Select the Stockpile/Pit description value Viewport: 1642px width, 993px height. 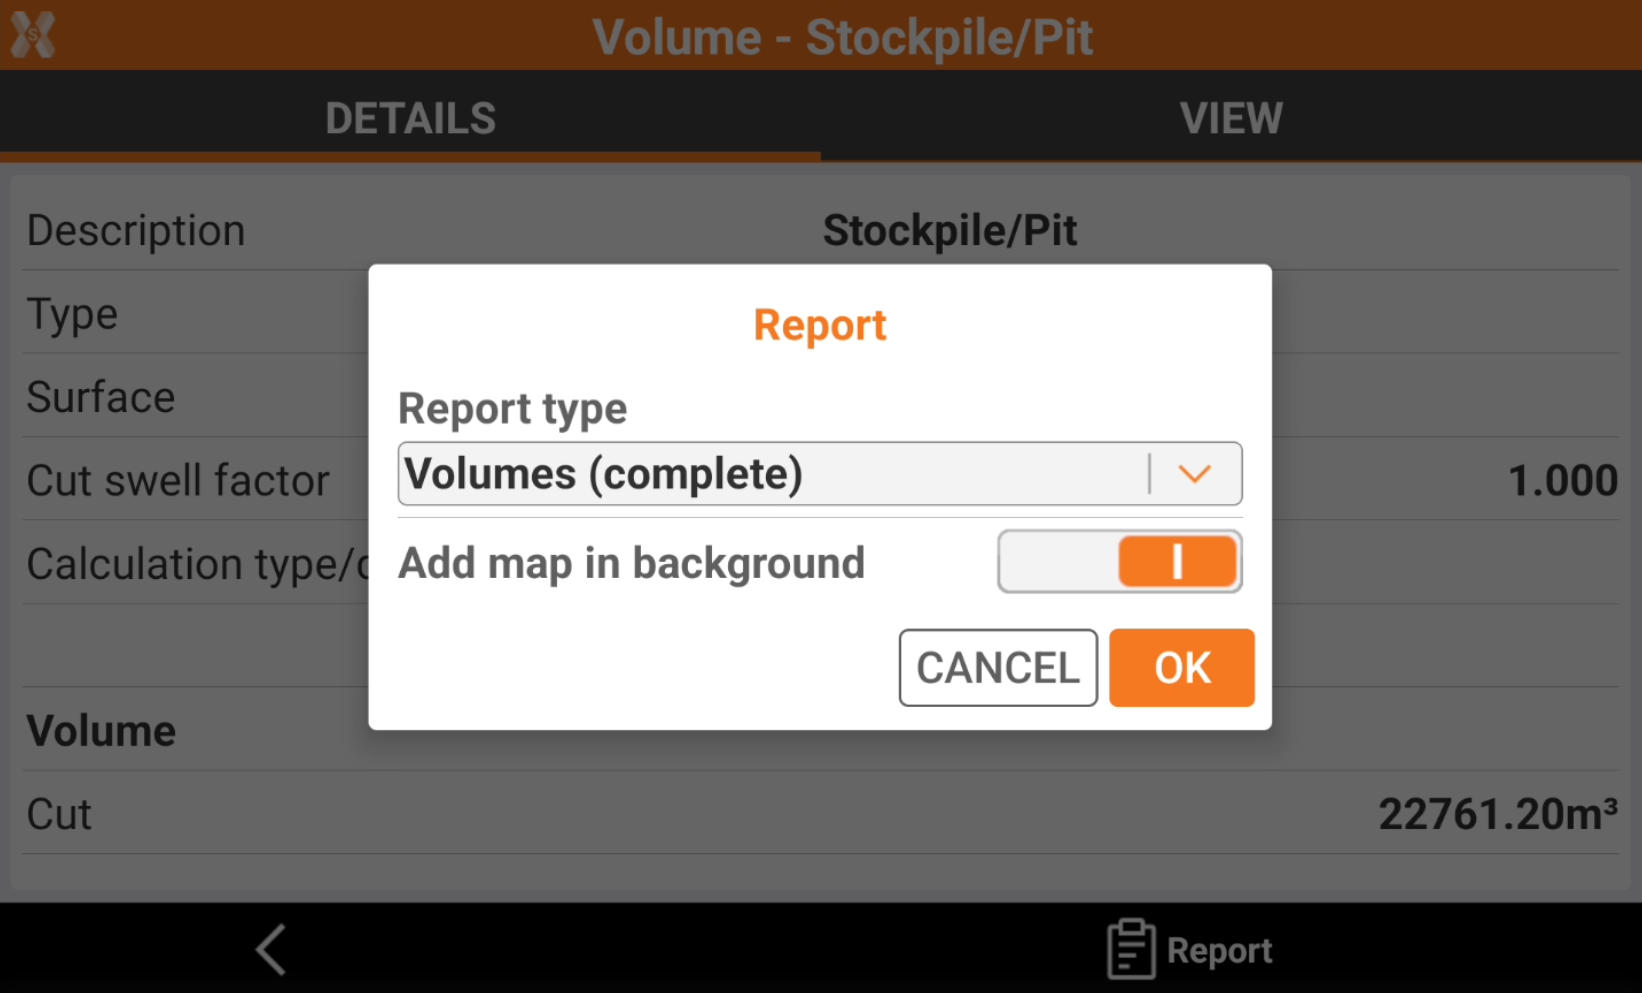pyautogui.click(x=949, y=231)
